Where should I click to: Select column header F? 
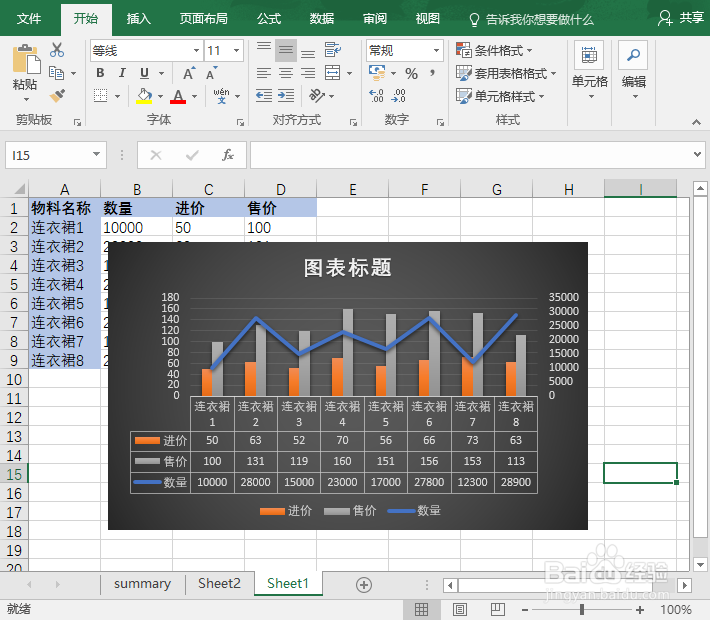pos(424,189)
